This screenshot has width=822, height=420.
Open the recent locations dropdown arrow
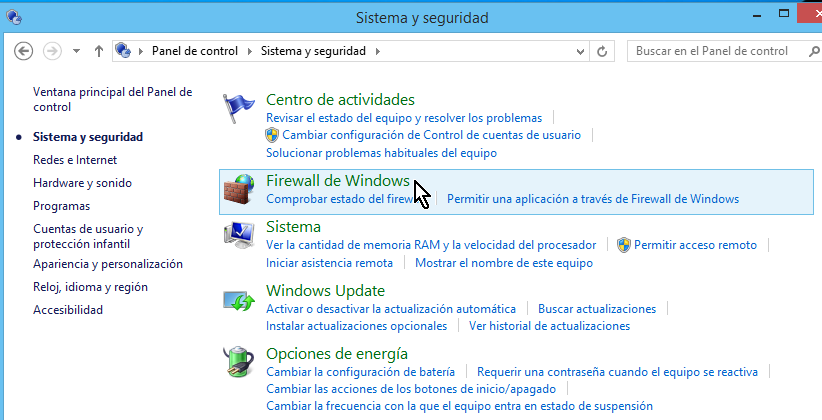click(77, 51)
